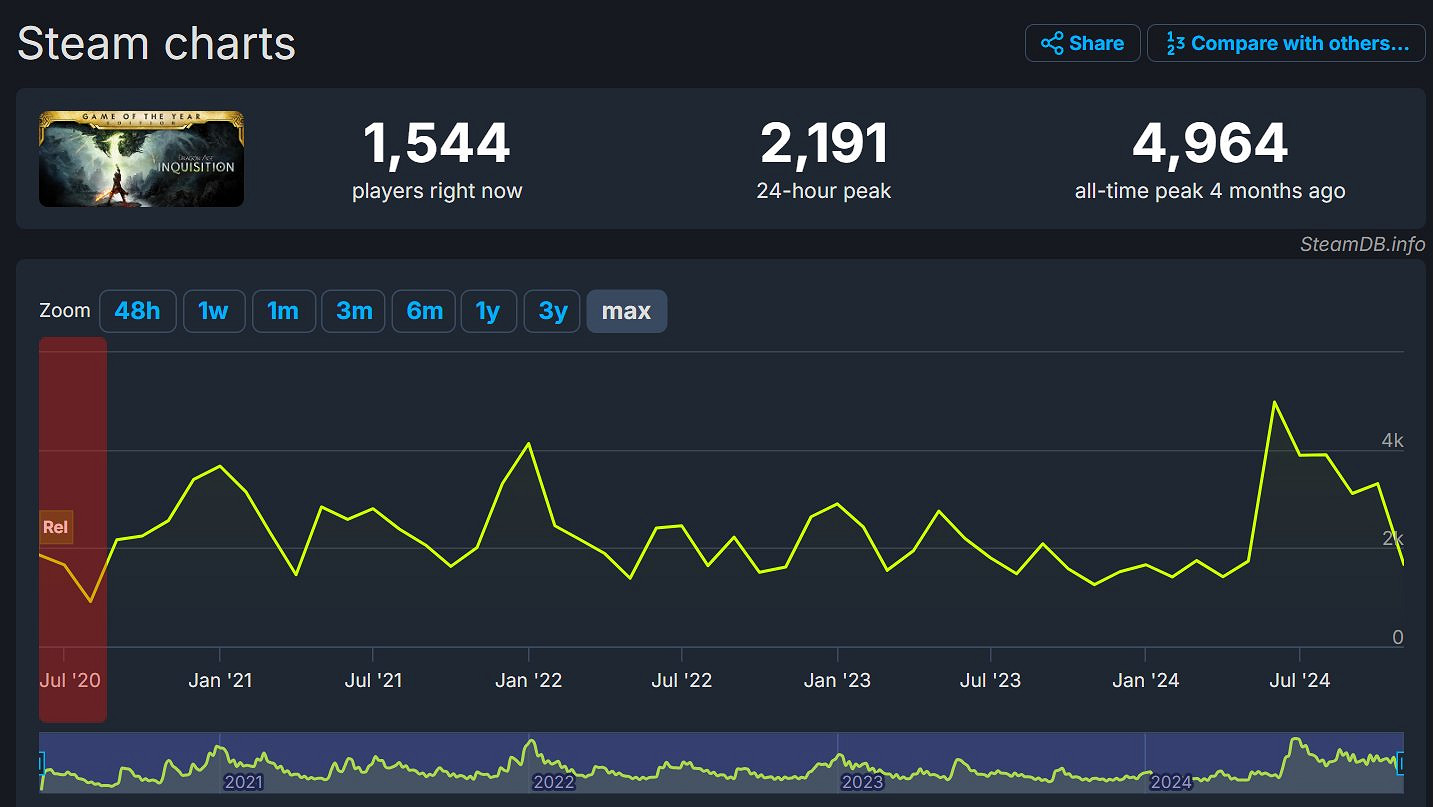
Task: Set chart zoom to 48h
Action: click(x=137, y=311)
